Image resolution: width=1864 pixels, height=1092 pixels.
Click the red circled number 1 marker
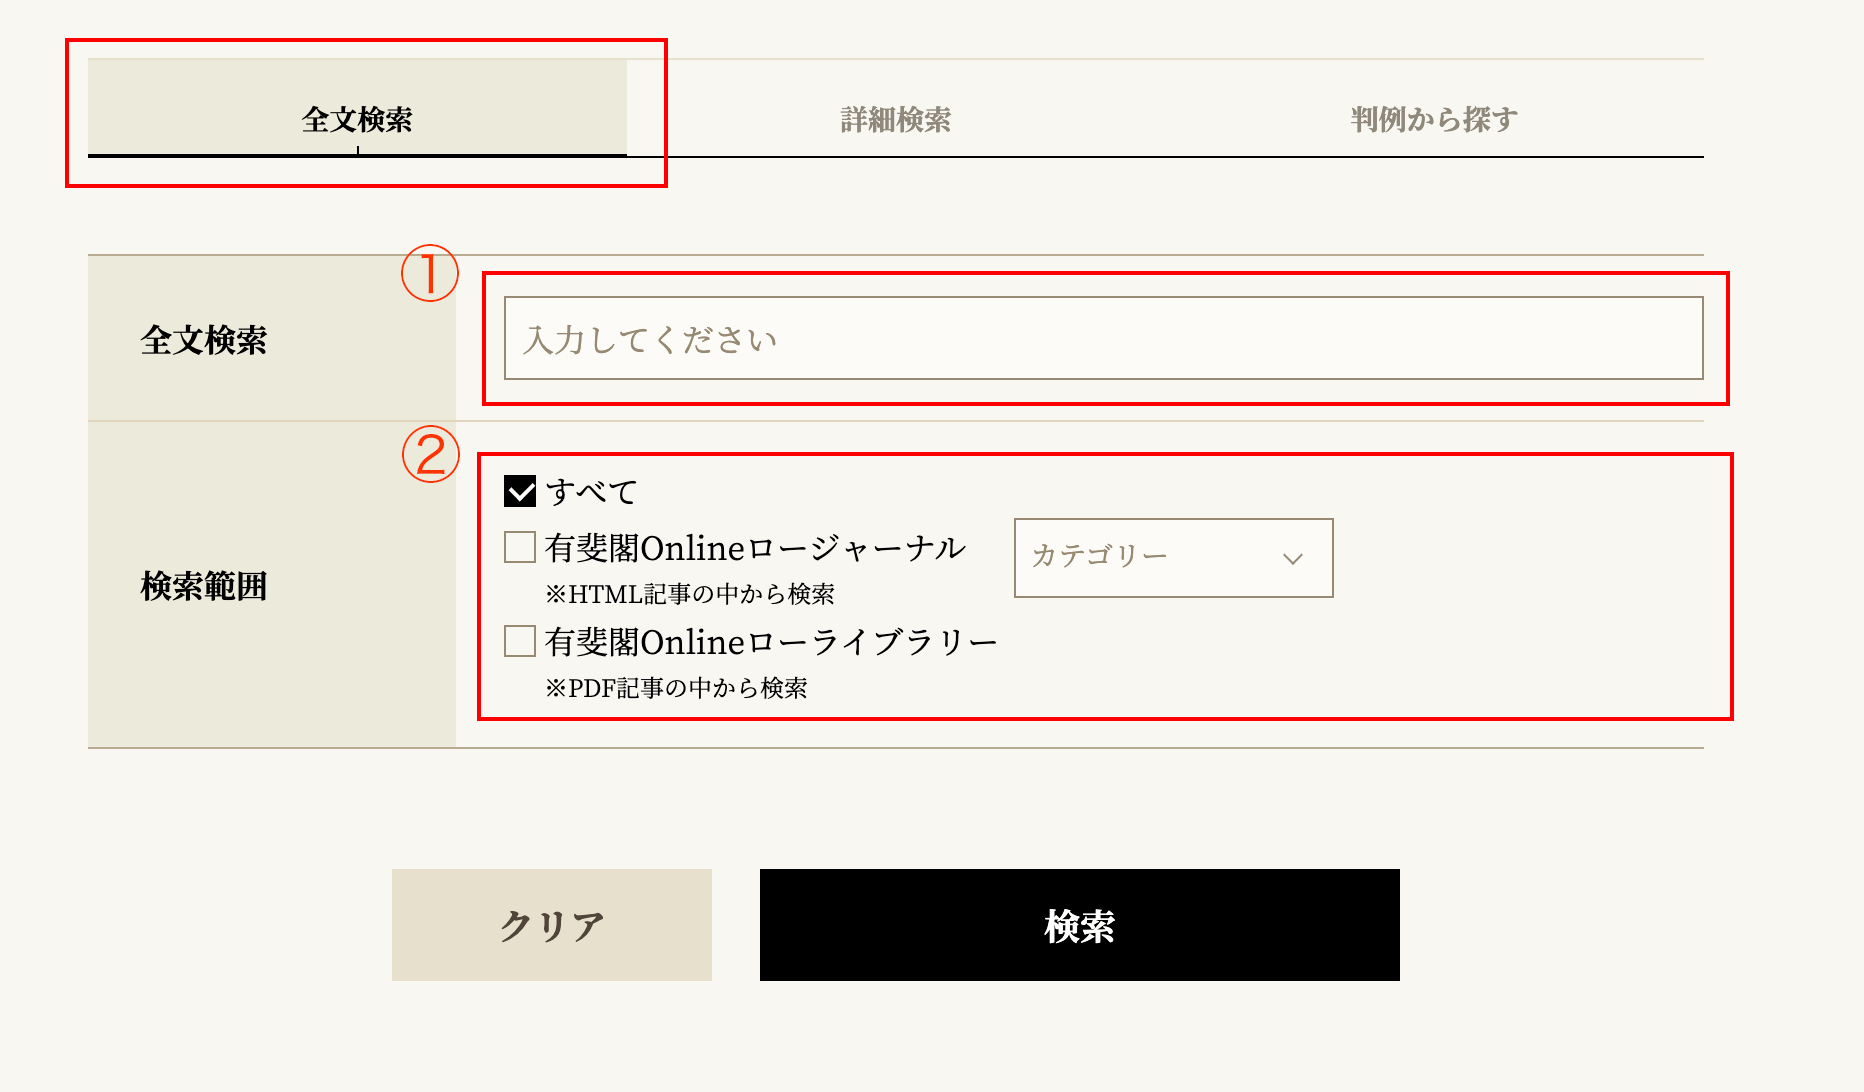(x=430, y=274)
